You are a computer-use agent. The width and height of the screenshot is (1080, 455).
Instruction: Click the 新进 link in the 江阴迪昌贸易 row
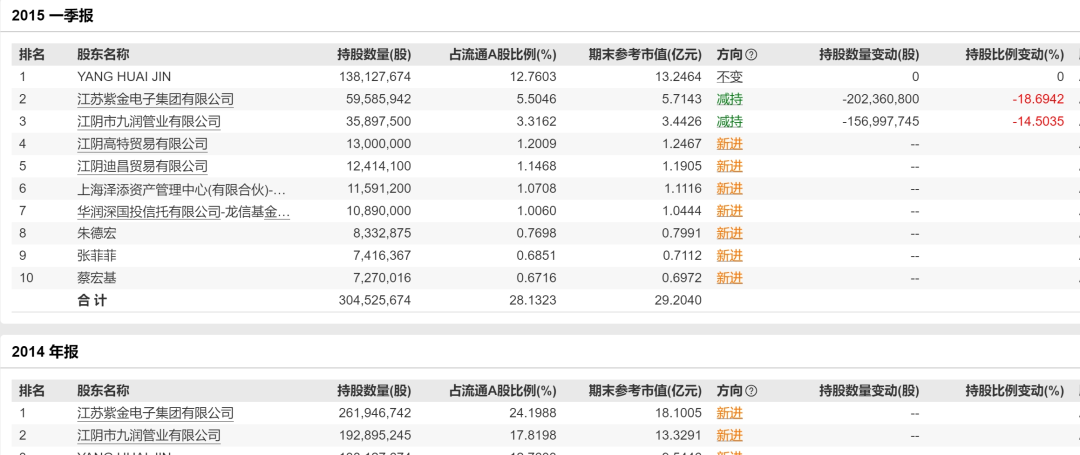(x=730, y=166)
